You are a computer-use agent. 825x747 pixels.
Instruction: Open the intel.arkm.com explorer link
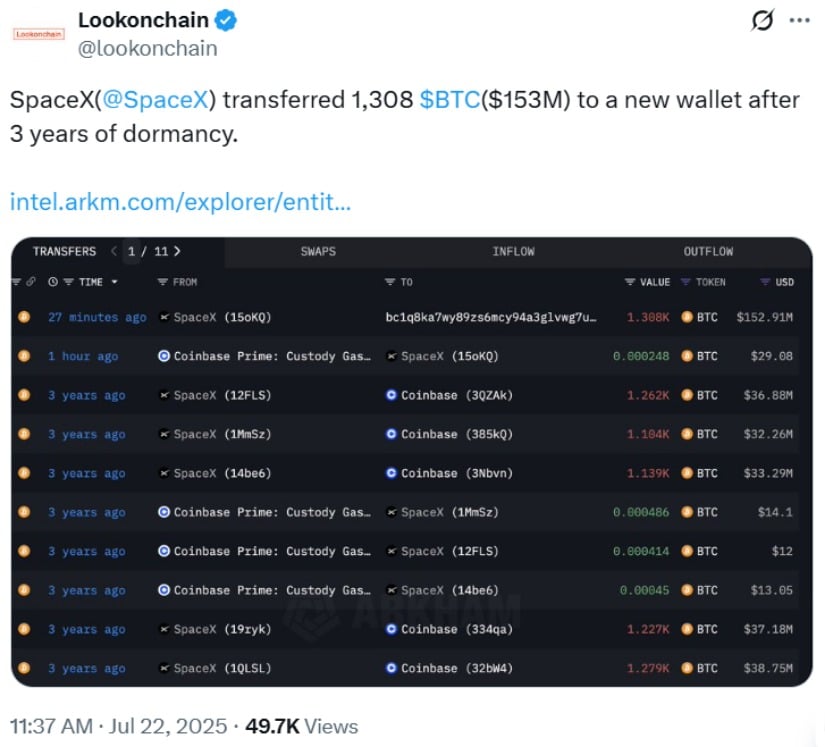[180, 201]
